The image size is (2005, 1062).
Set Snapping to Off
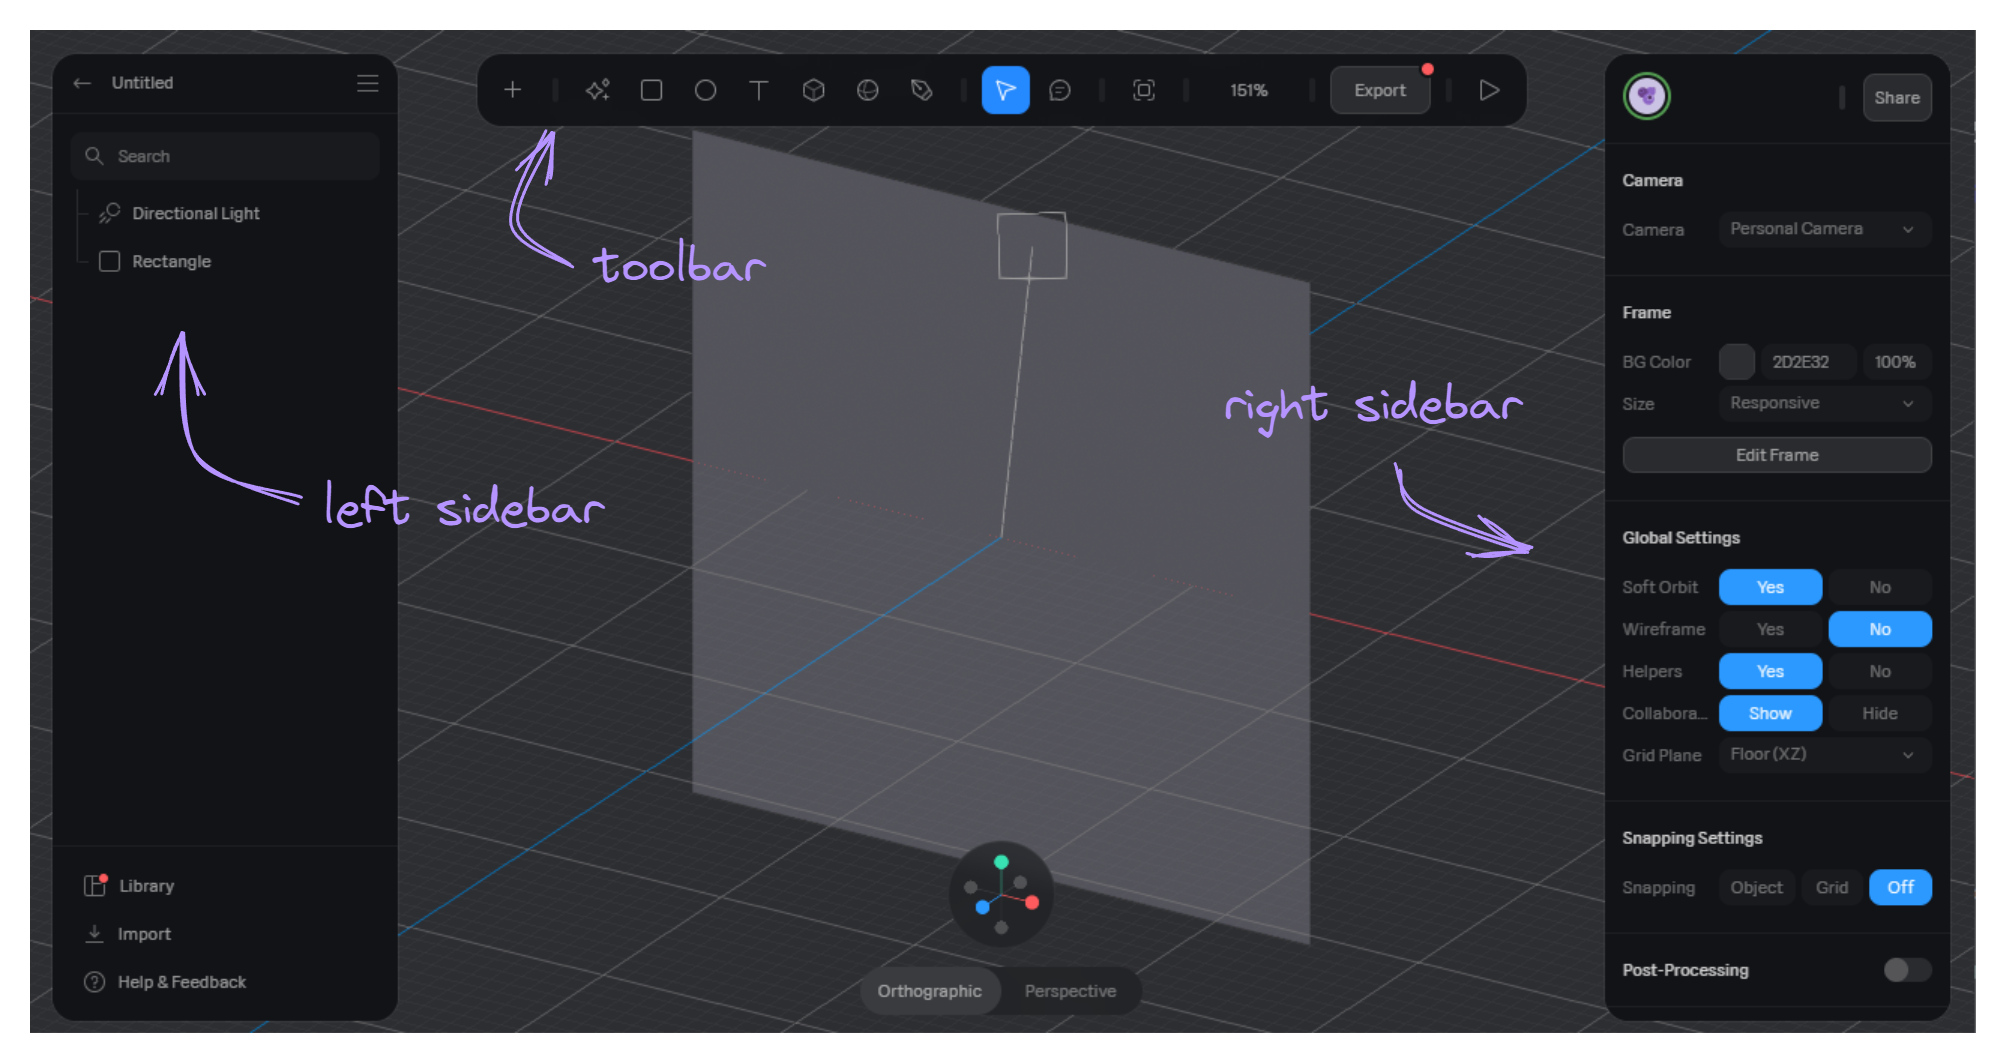(1900, 887)
